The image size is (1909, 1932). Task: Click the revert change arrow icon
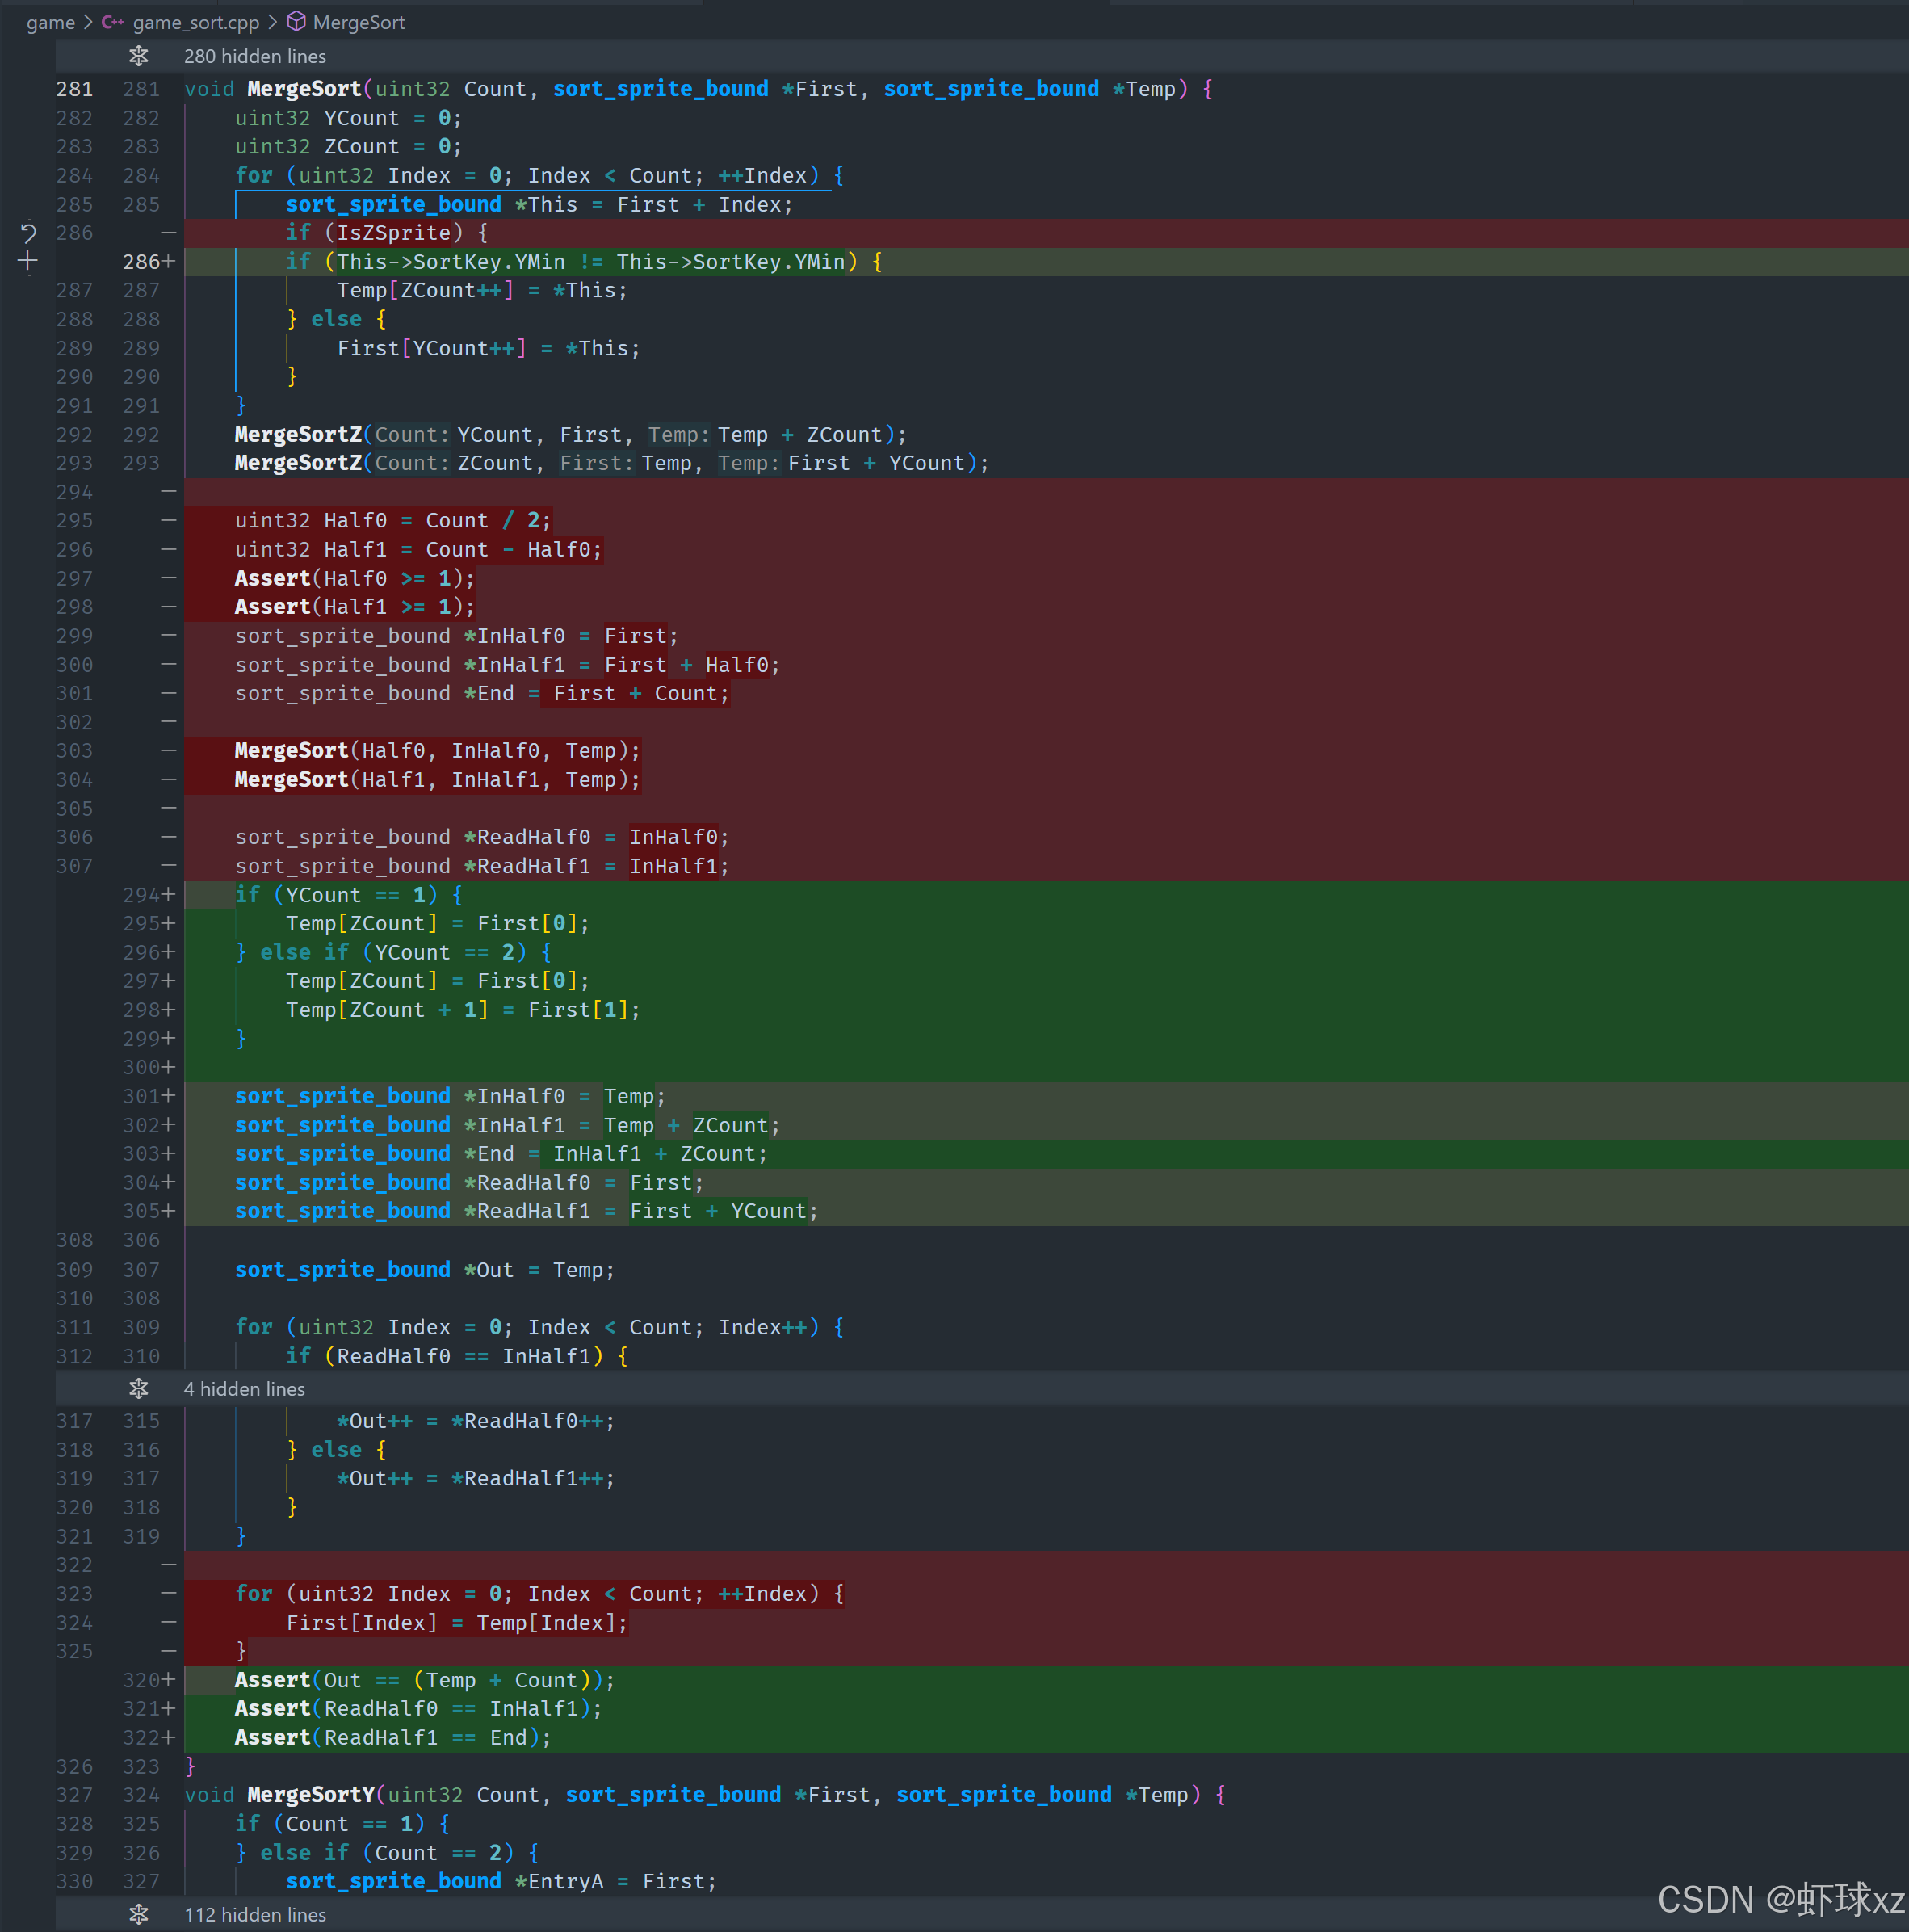point(28,233)
